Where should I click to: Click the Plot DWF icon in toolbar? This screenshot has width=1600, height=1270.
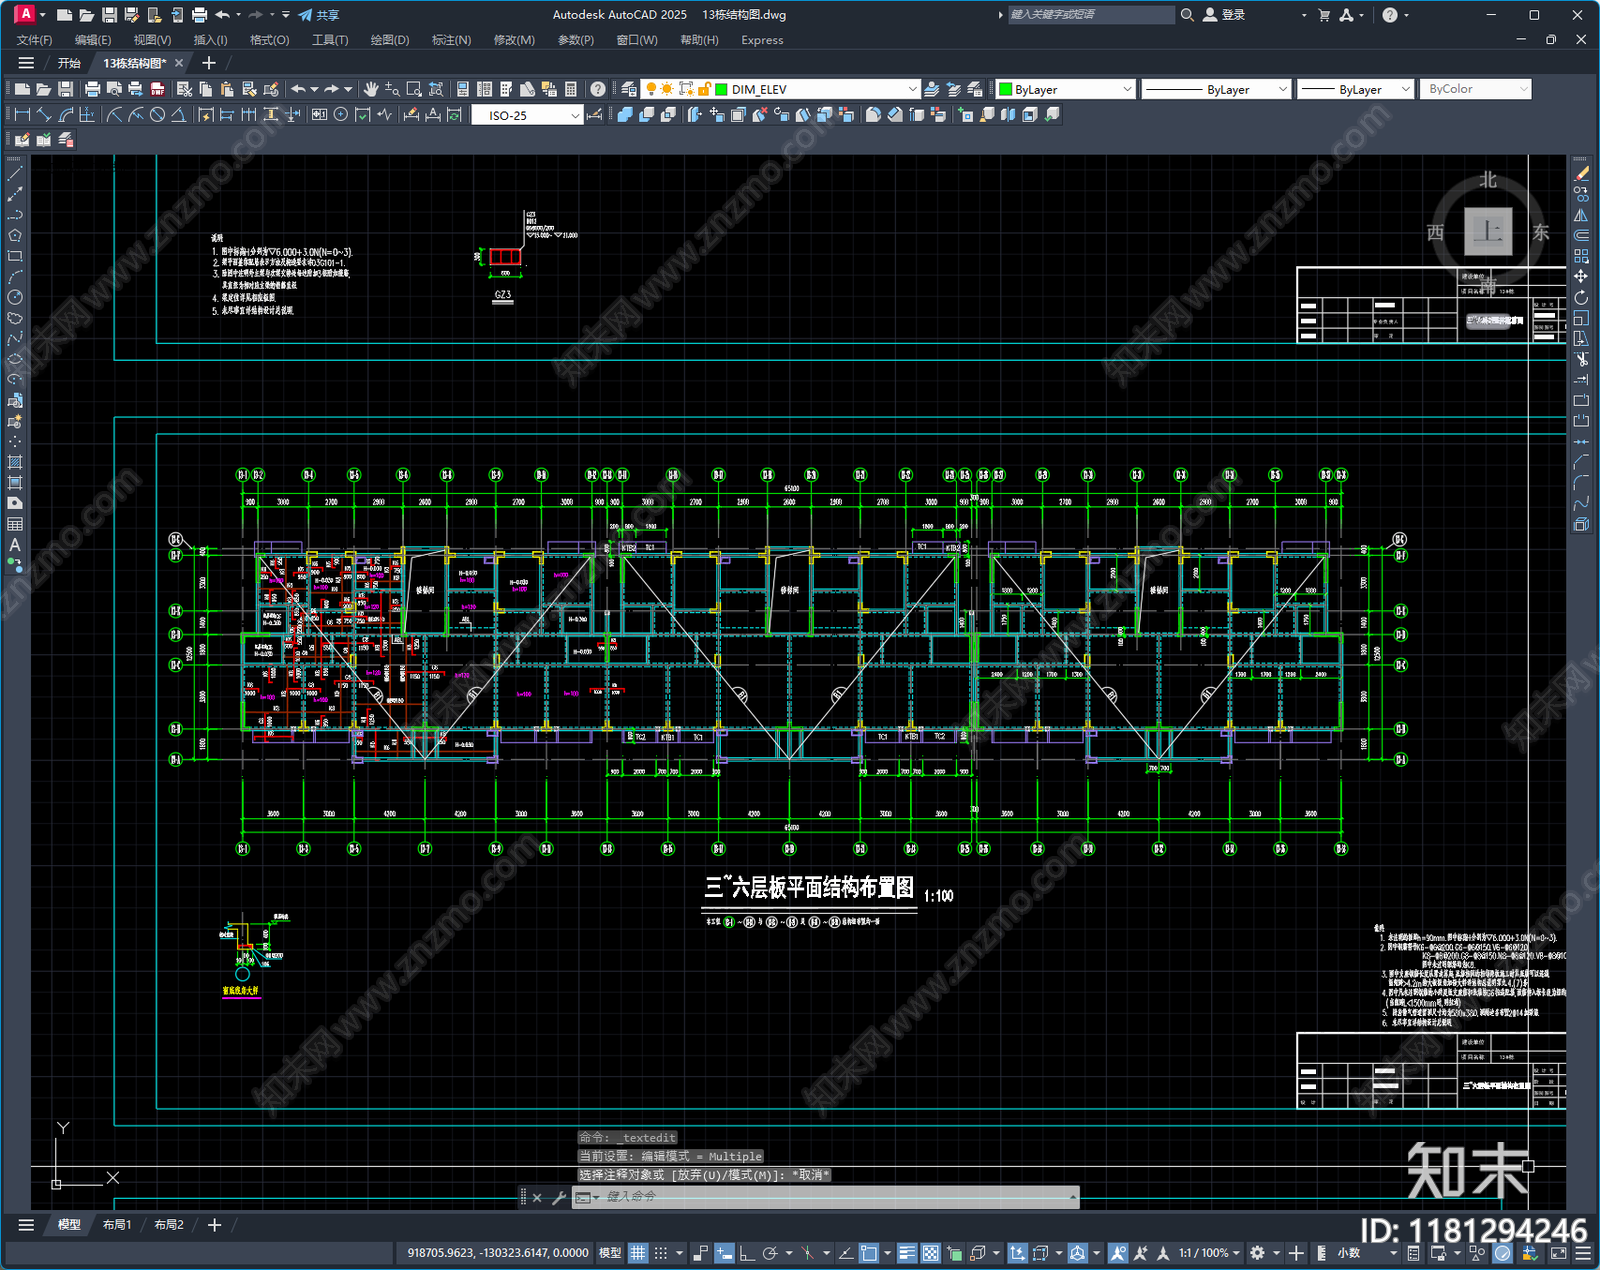pyautogui.click(x=157, y=89)
